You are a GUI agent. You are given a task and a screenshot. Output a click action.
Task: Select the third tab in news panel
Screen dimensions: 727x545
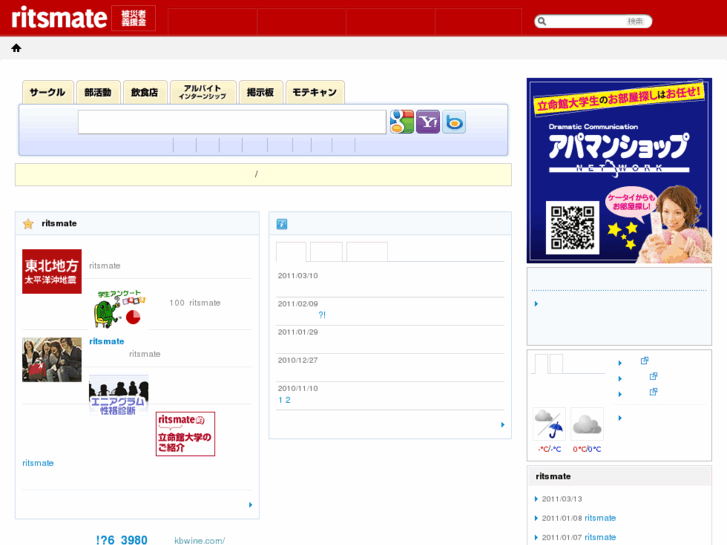pos(367,252)
